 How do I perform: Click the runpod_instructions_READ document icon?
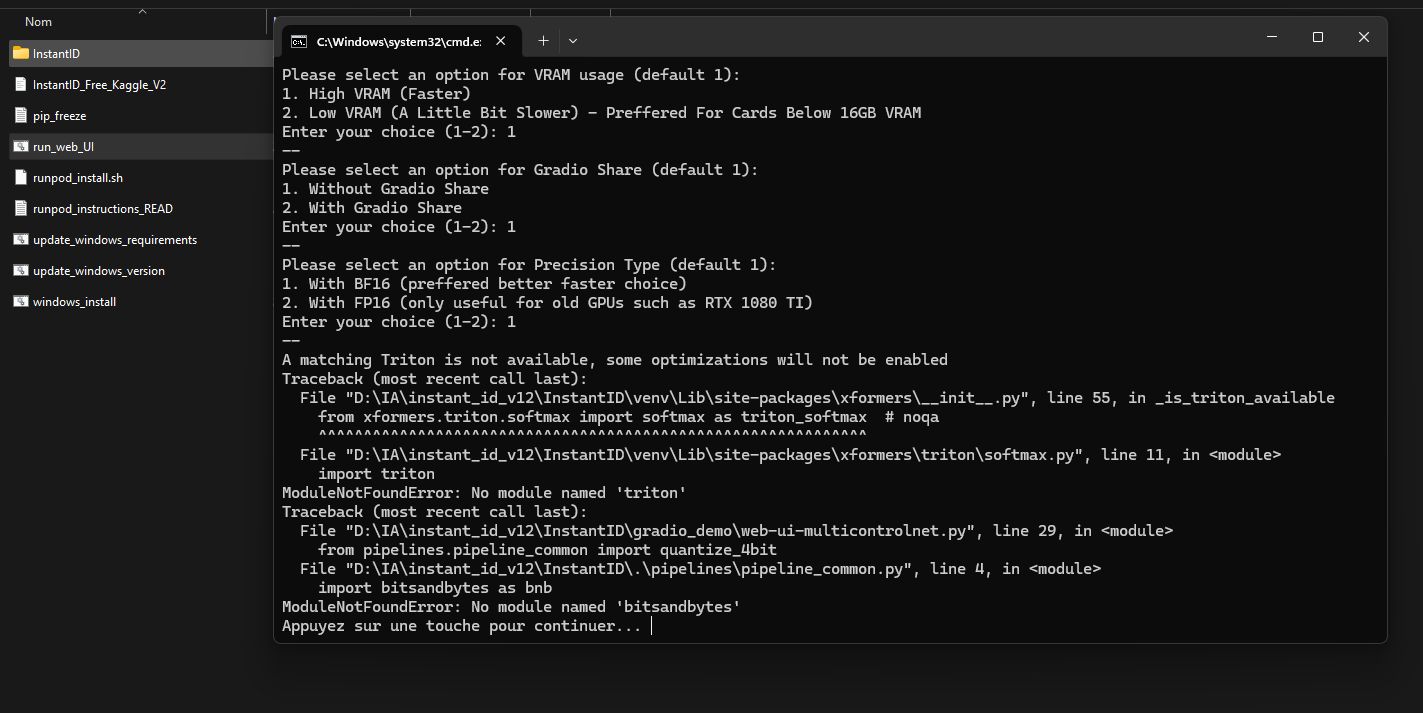20,208
